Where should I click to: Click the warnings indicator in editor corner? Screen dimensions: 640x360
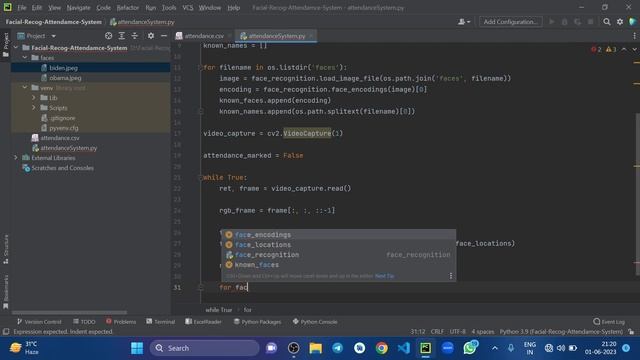tap(611, 49)
